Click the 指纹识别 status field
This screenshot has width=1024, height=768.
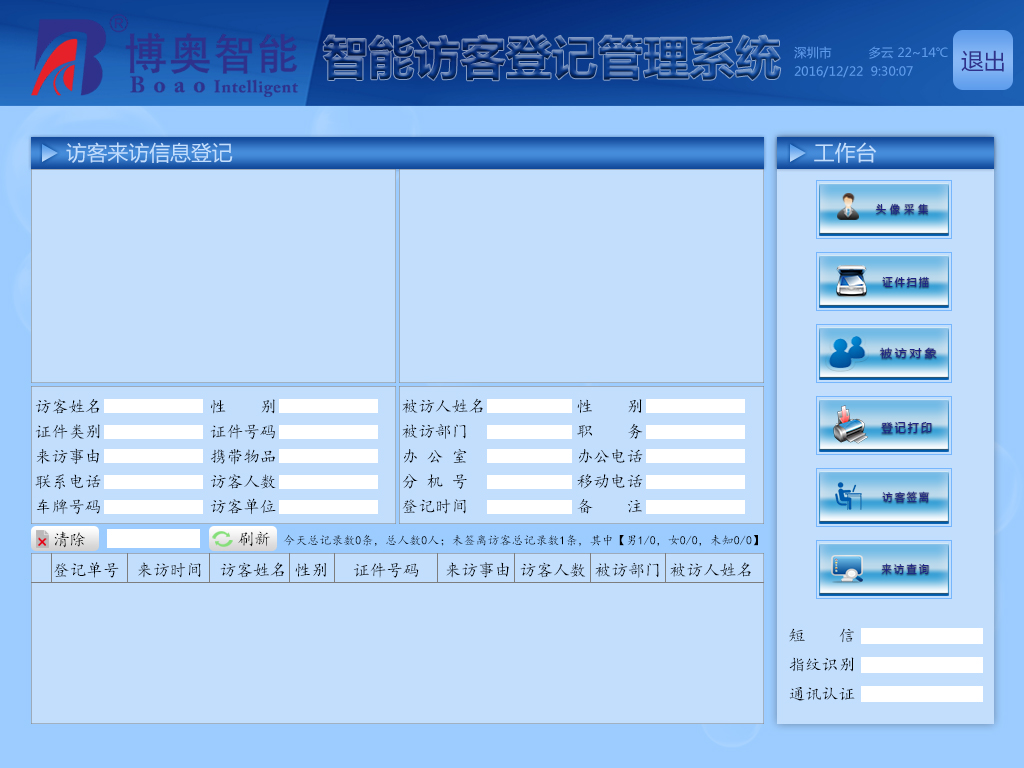(x=921, y=665)
